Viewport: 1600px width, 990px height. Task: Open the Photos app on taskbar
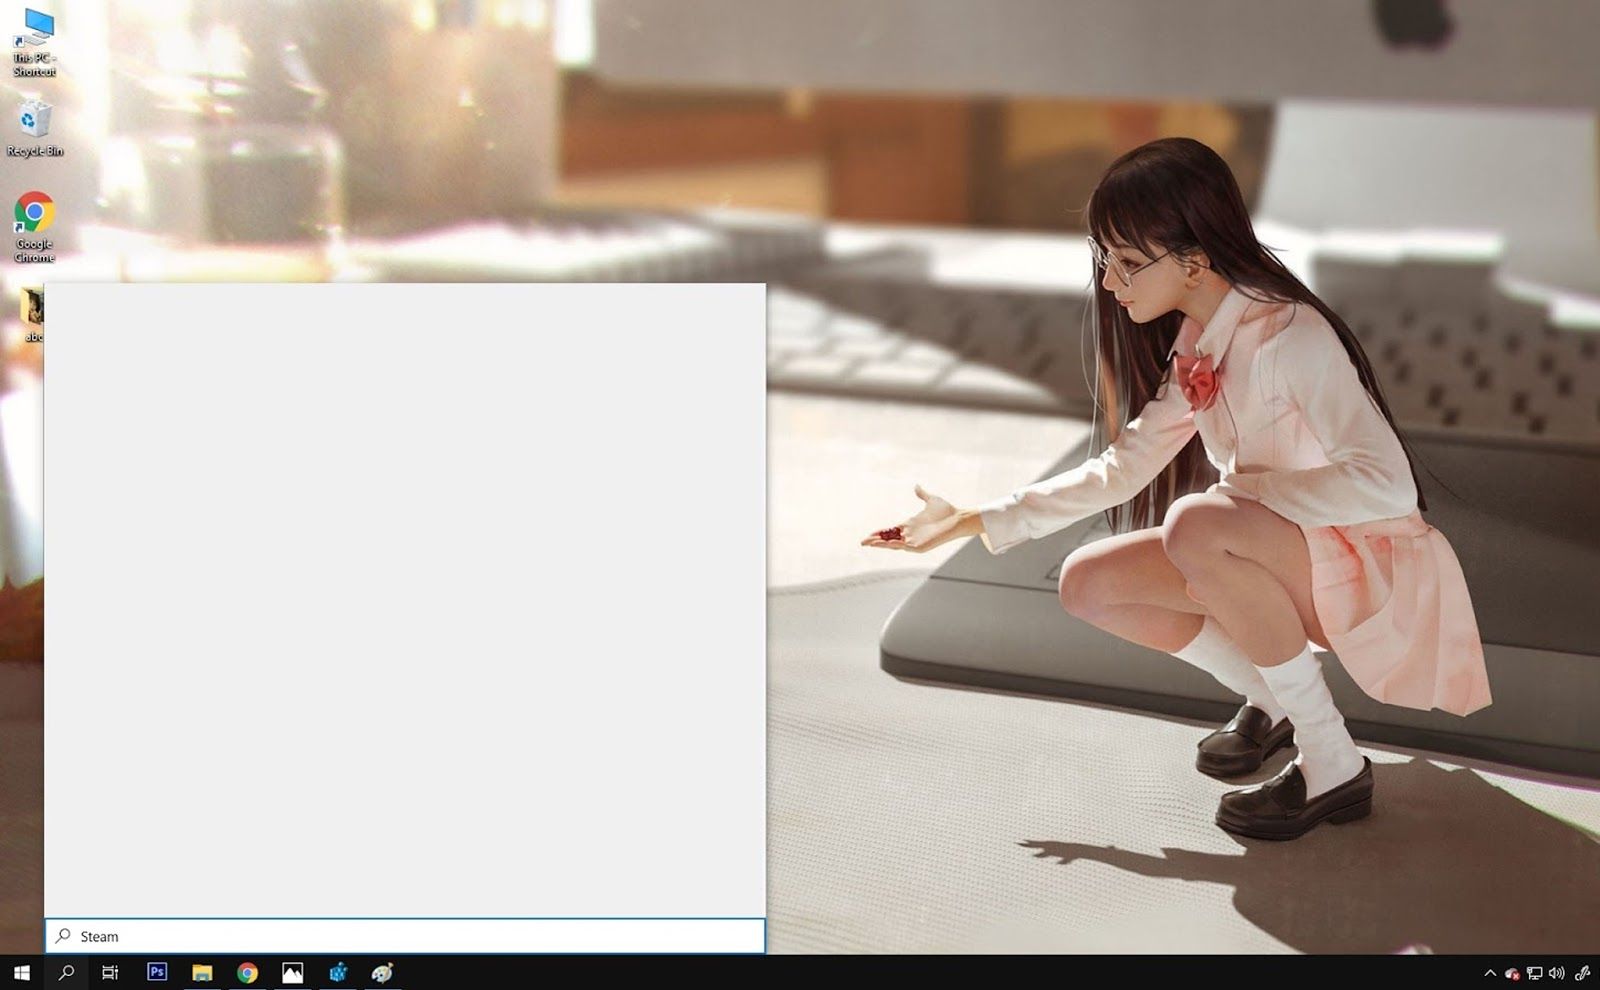(292, 972)
